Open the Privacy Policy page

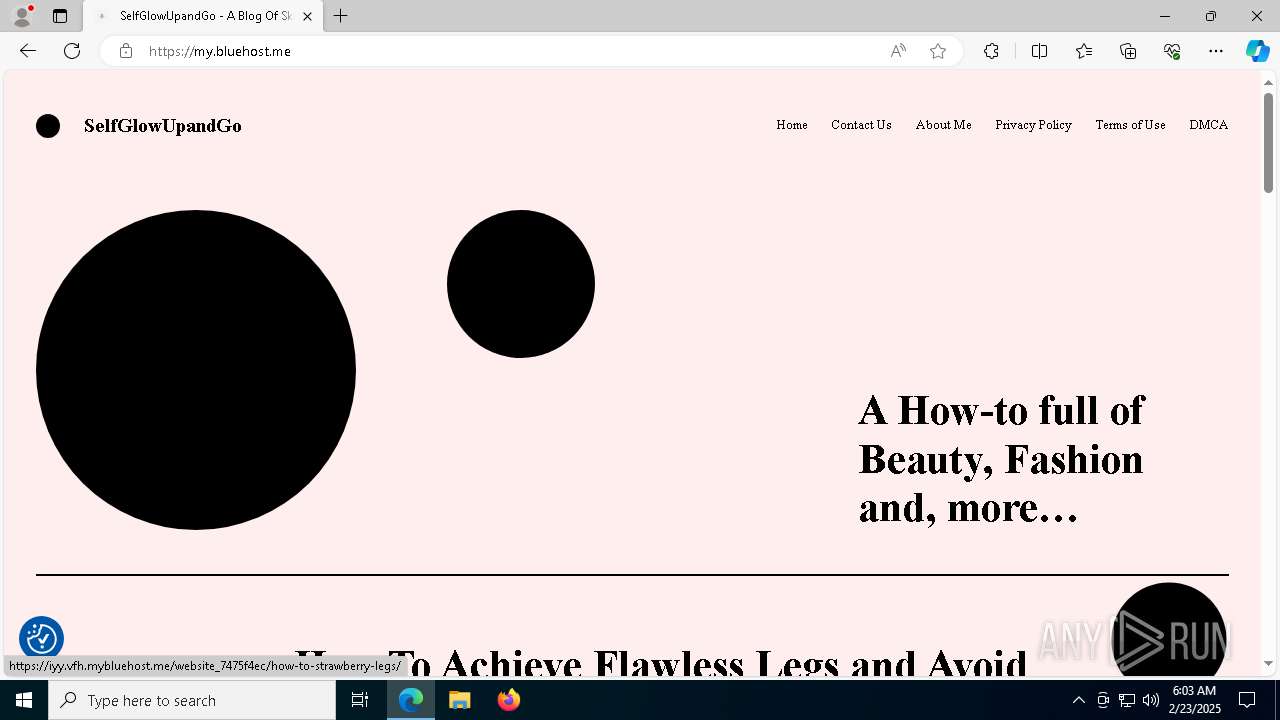point(1033,125)
